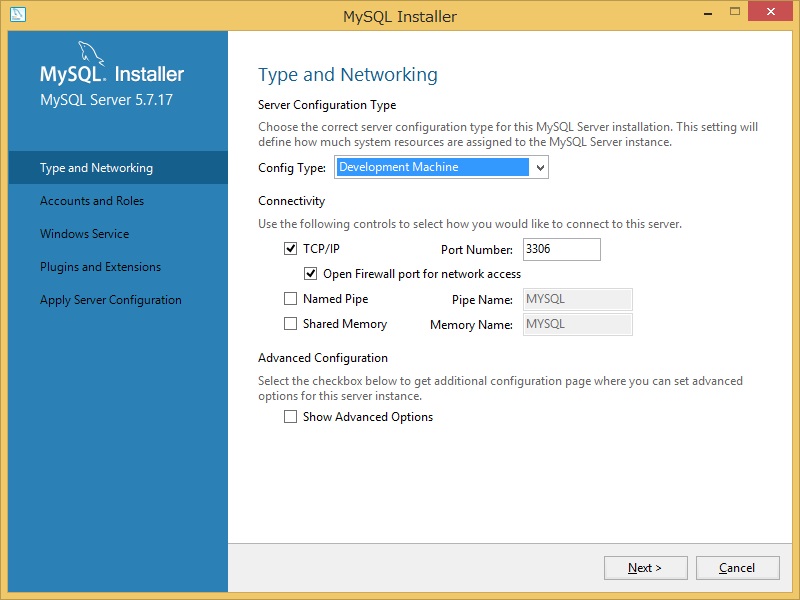Toggle the TCP/IP checkbox
The width and height of the screenshot is (800, 600).
[290, 249]
